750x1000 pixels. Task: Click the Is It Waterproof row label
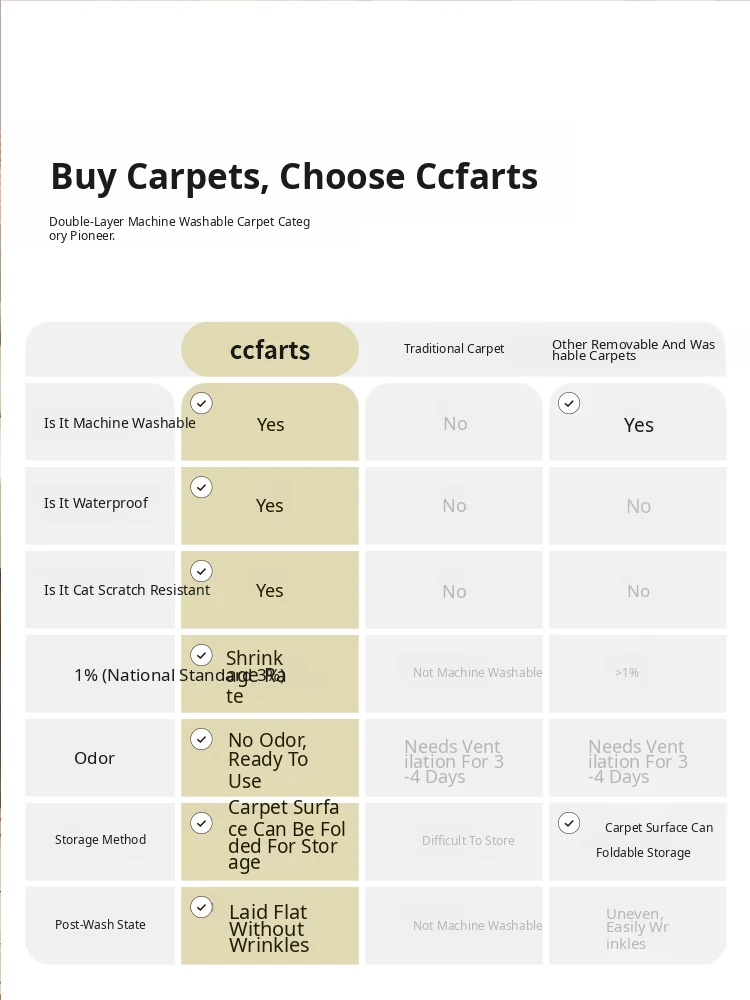point(96,503)
